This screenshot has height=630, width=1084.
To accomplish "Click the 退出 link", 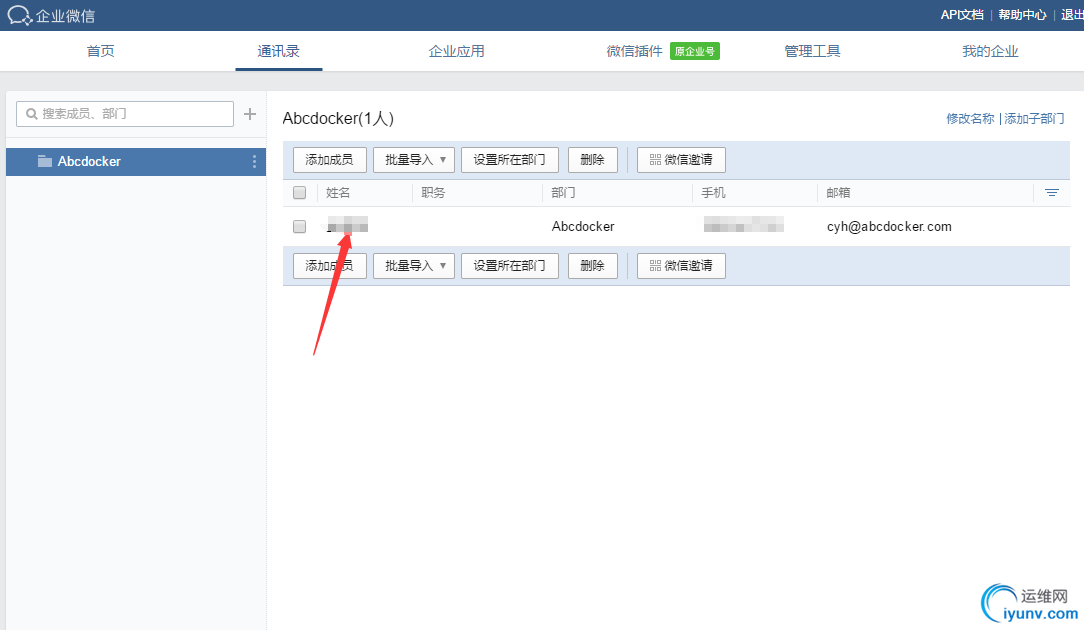I will coord(1072,15).
